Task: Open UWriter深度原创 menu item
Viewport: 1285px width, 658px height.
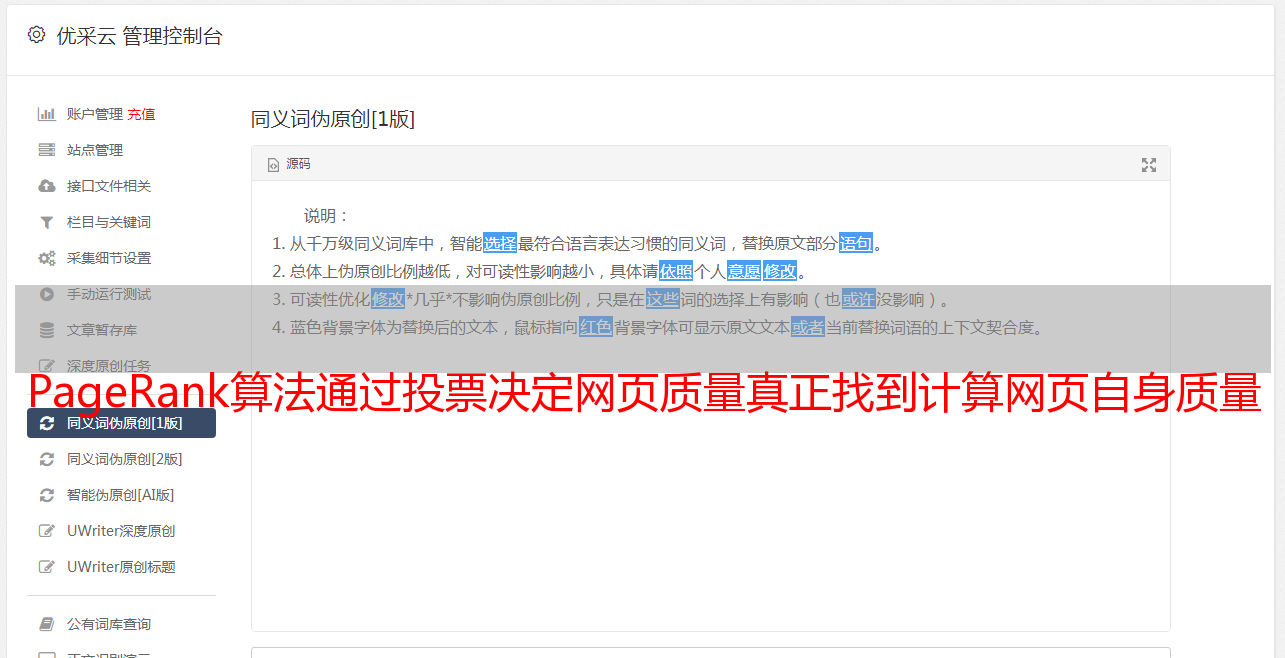Action: pyautogui.click(x=121, y=531)
